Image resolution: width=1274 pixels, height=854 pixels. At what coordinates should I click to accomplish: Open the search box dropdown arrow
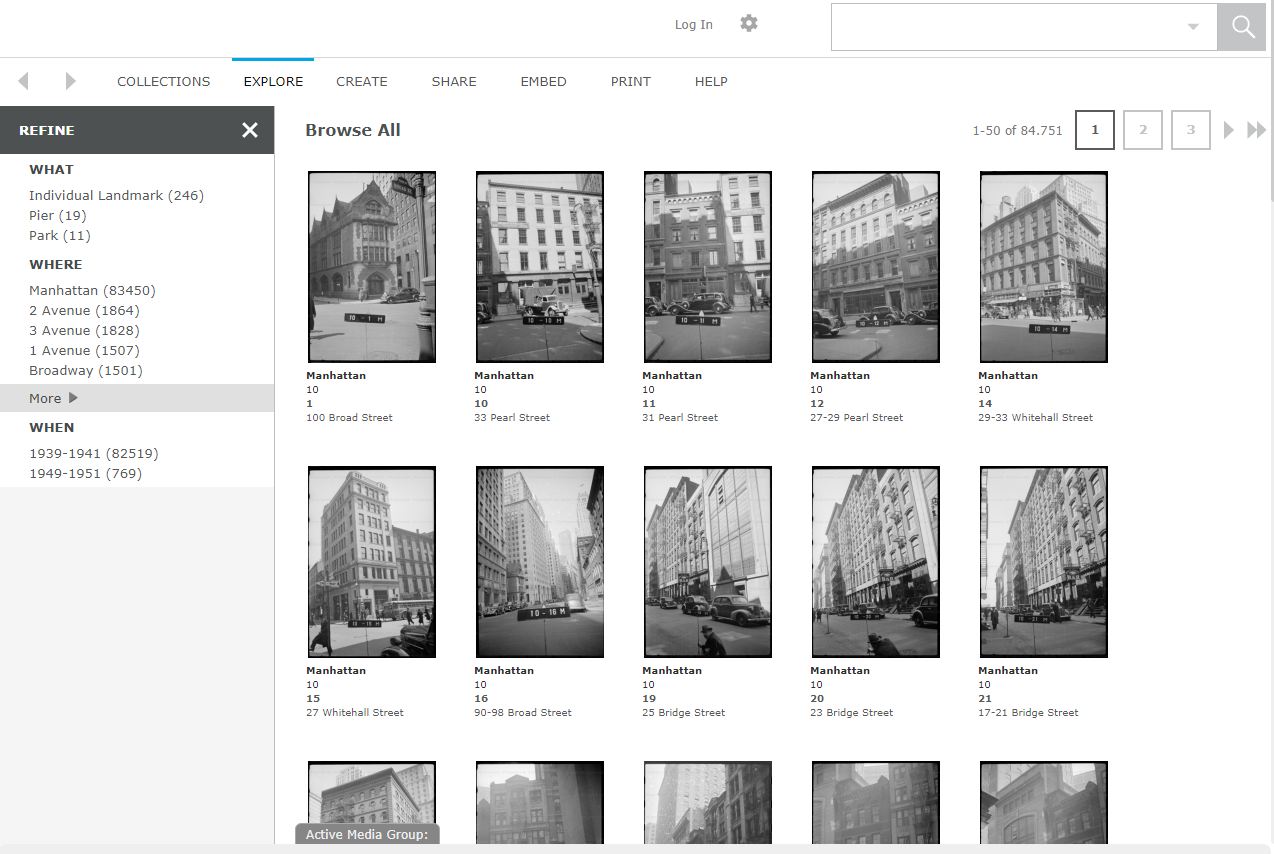tap(1193, 27)
